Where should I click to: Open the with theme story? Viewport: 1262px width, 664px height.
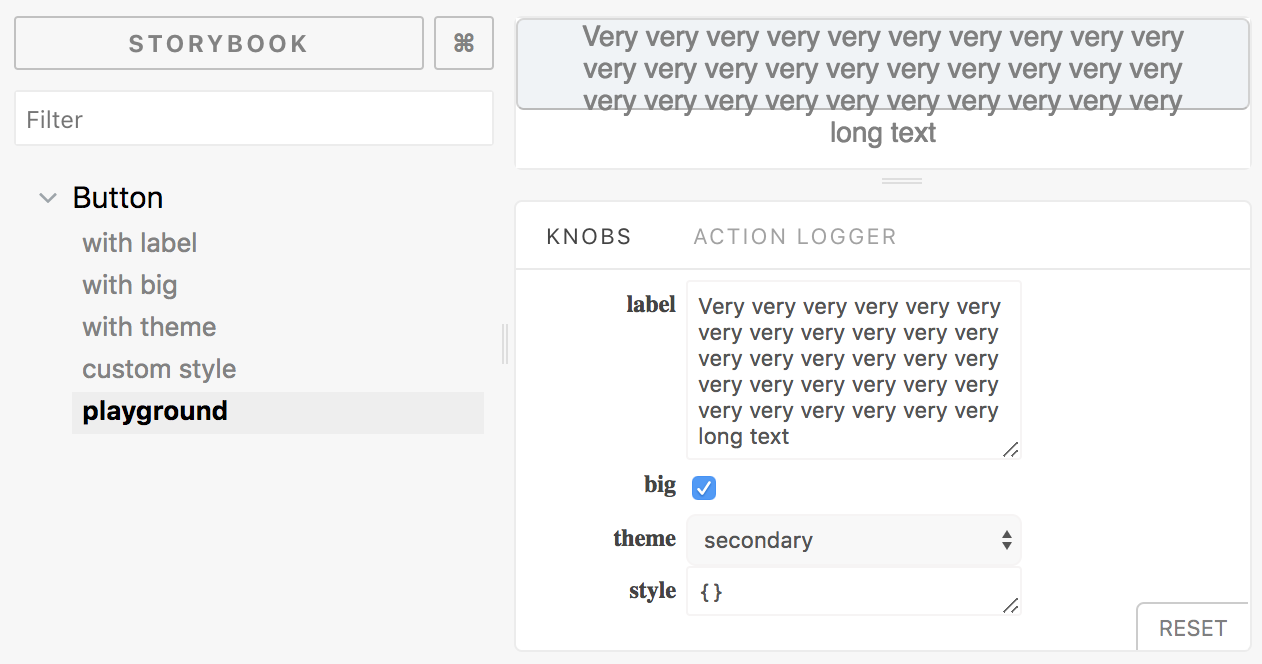[148, 326]
